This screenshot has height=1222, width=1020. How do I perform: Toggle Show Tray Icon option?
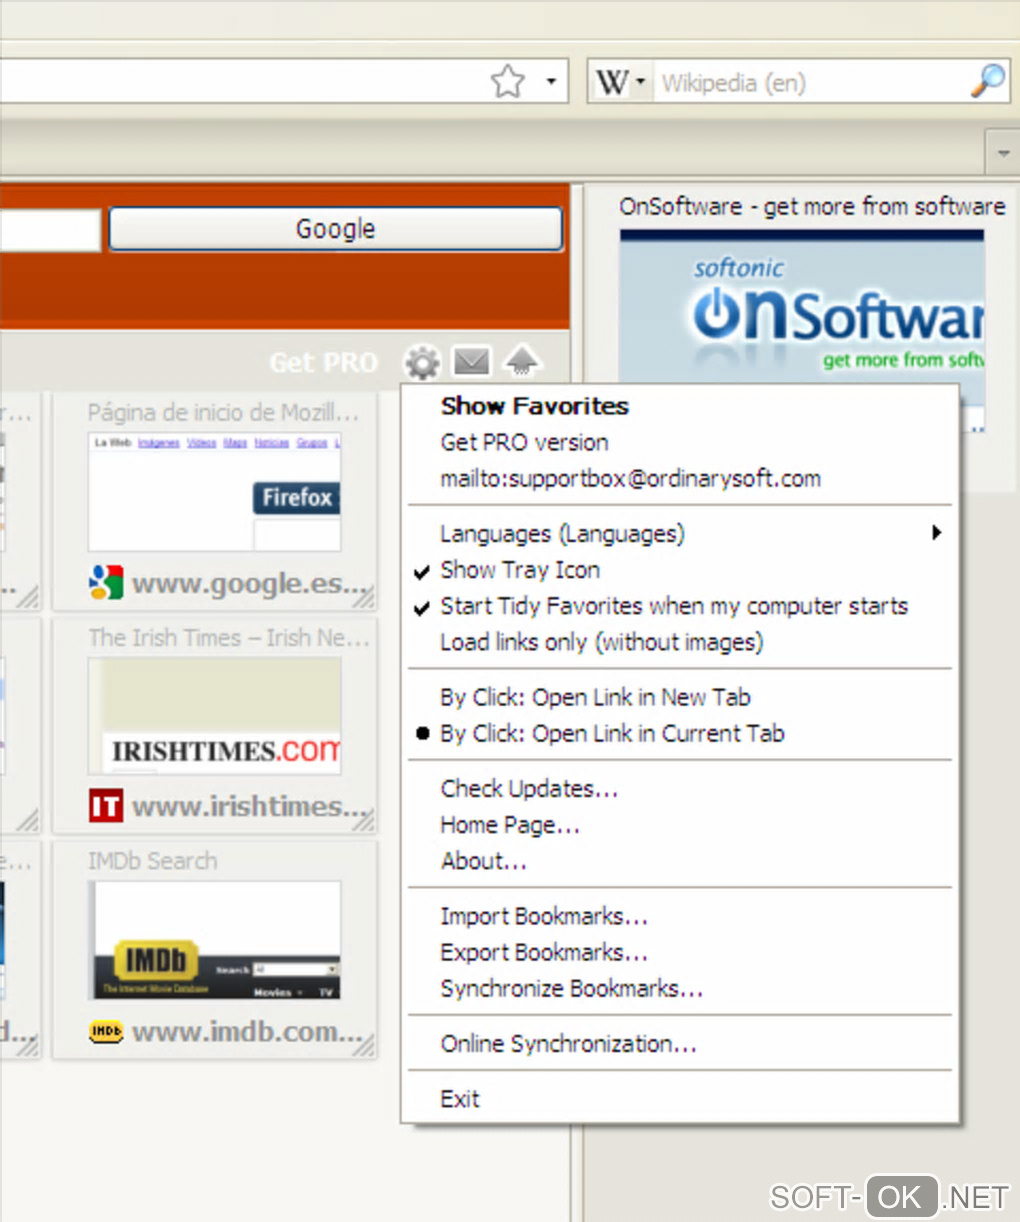tap(680, 569)
